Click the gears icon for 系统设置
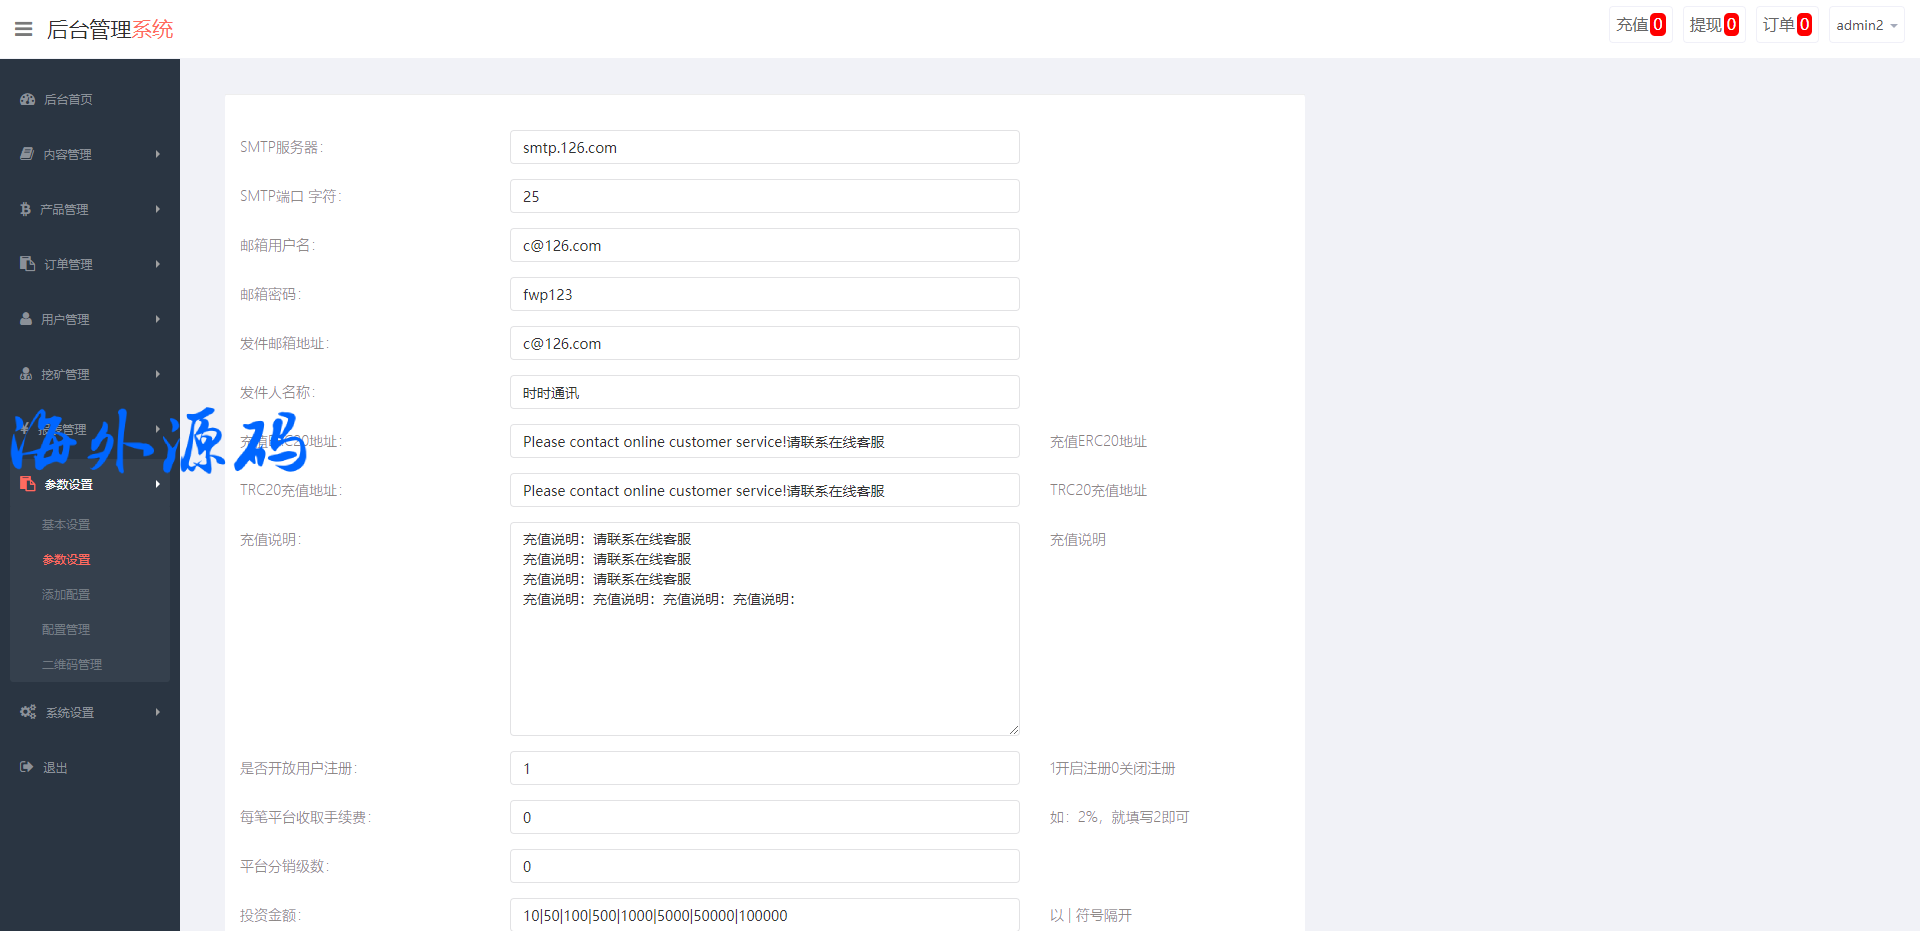The height and width of the screenshot is (931, 1920). [28, 712]
